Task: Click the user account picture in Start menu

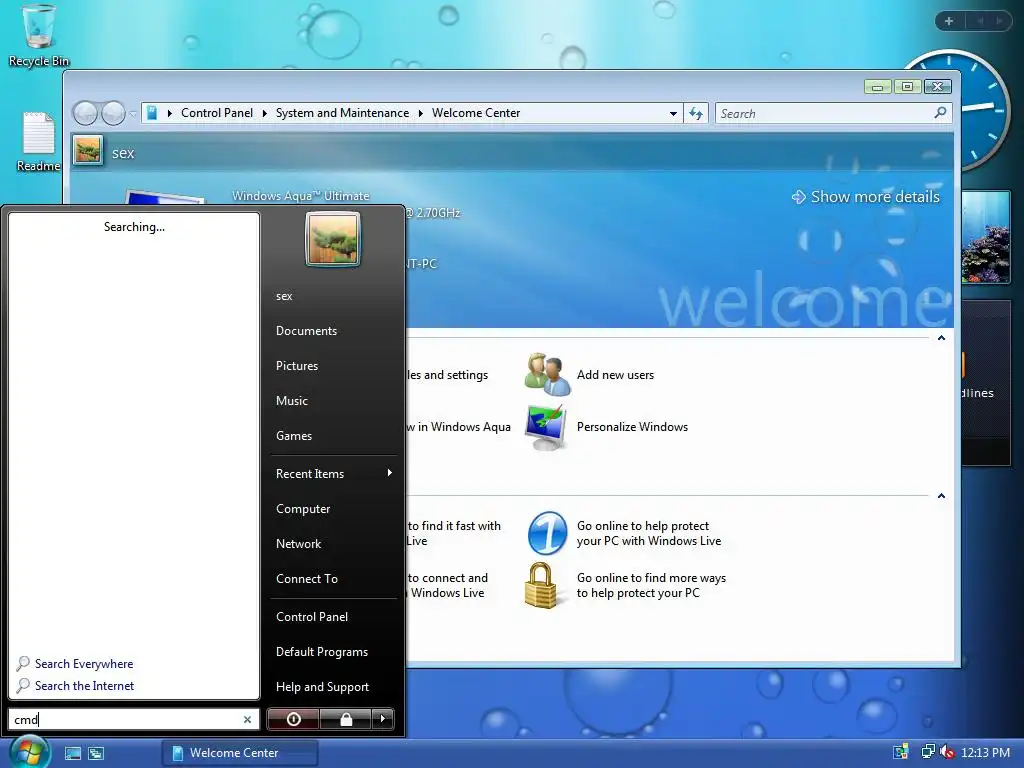Action: point(333,239)
